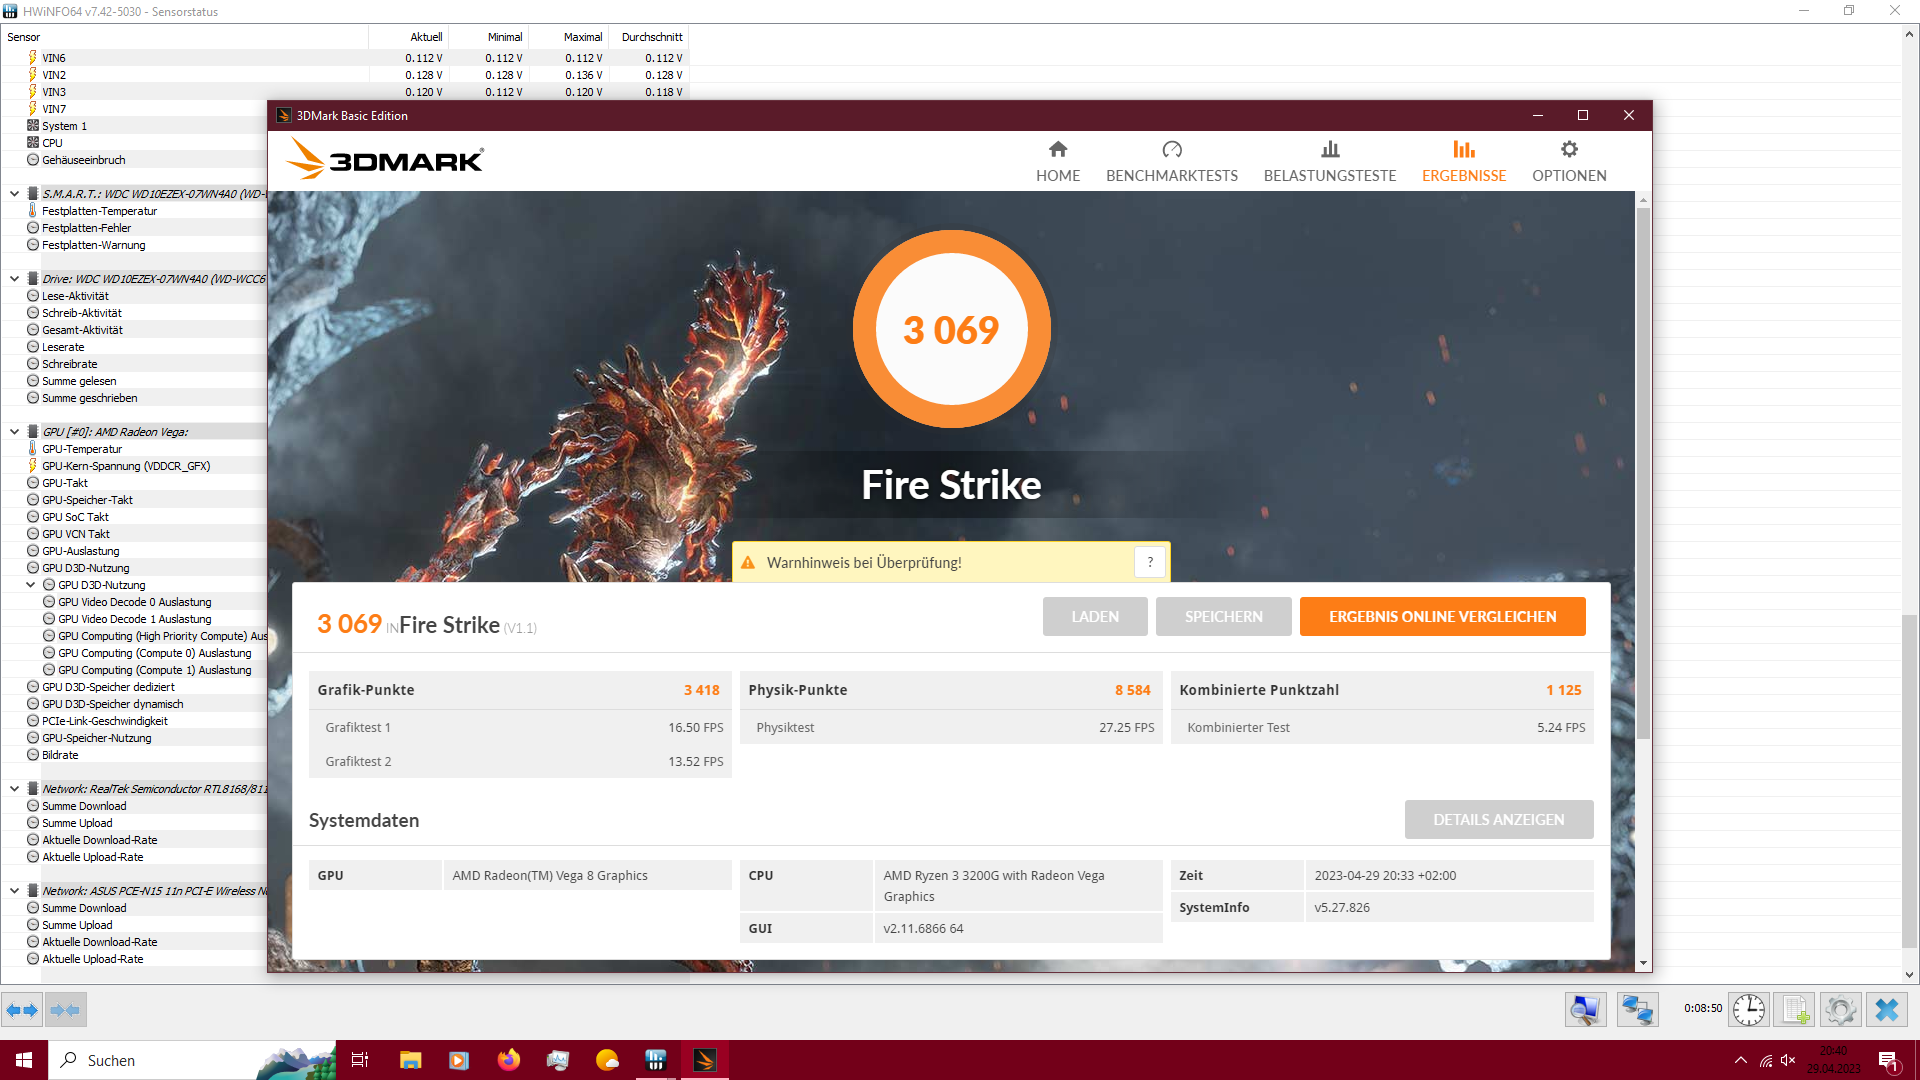Click the Details Anzeigen button
The width and height of the screenshot is (1920, 1080).
(1497, 820)
